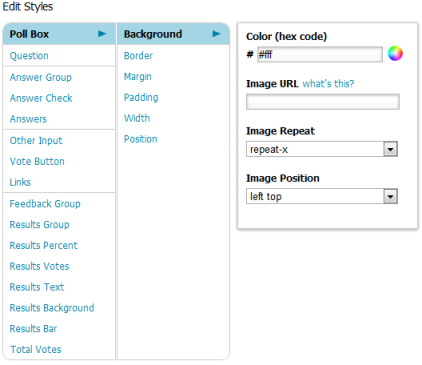Switch to the Padding property
This screenshot has width=422, height=365.
click(x=141, y=98)
